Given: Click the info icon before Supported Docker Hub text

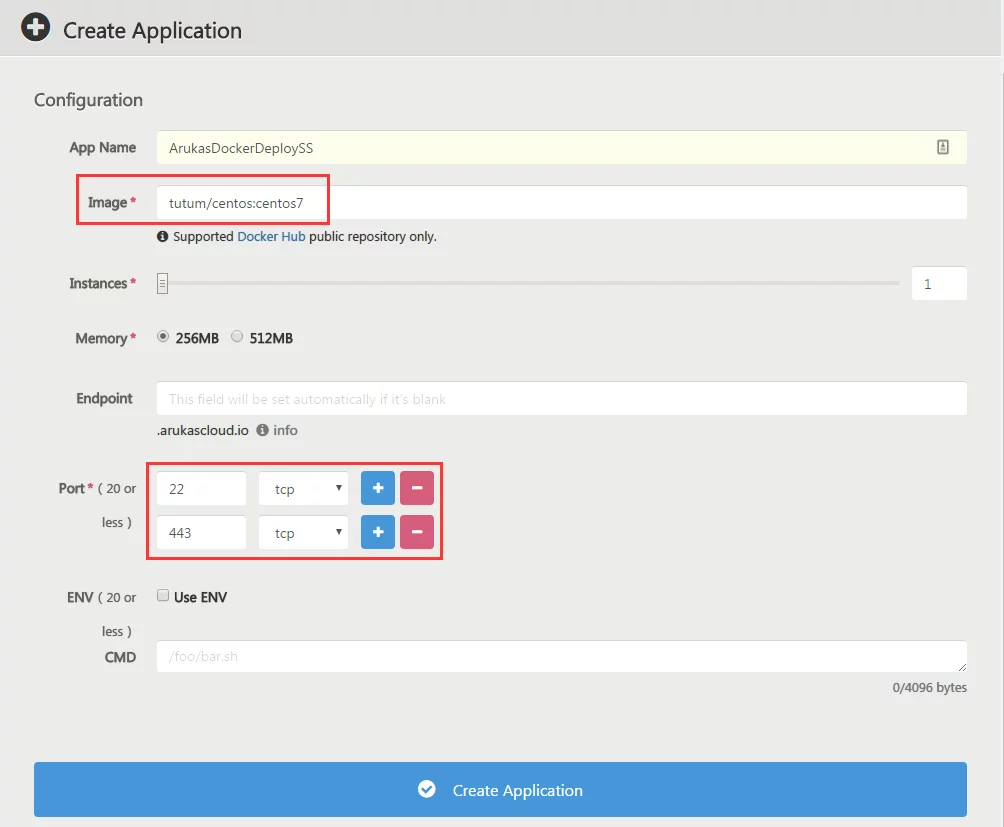Looking at the screenshot, I should pos(162,237).
